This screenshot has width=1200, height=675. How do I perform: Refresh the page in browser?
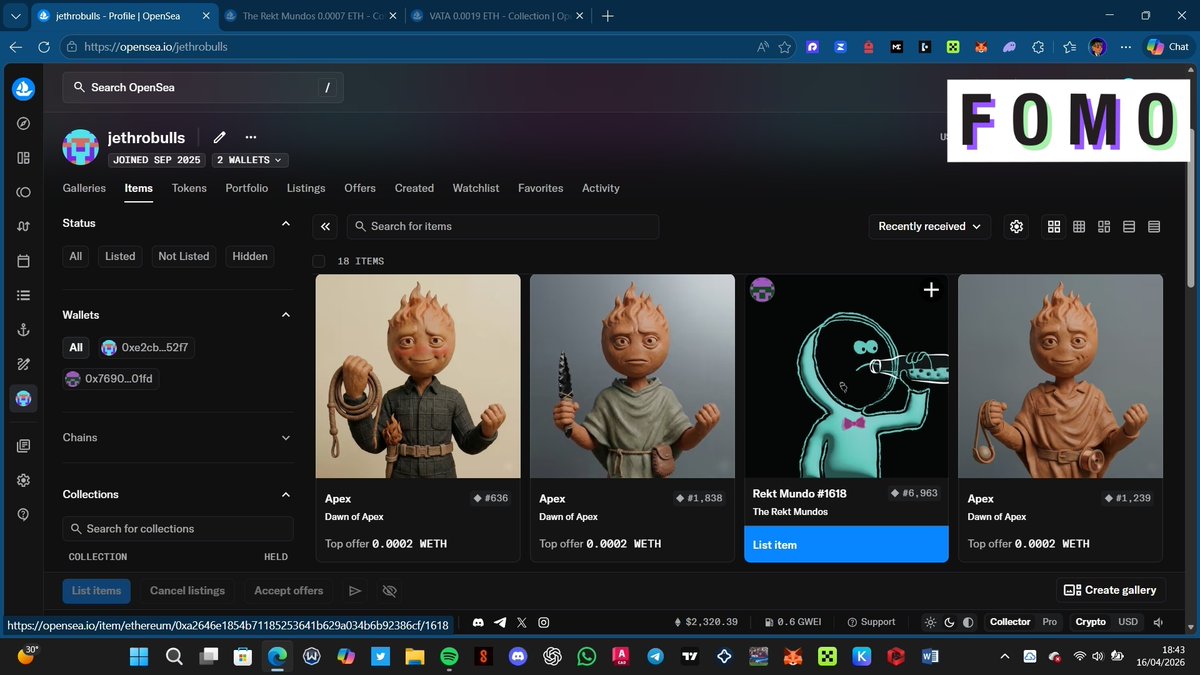coord(44,47)
